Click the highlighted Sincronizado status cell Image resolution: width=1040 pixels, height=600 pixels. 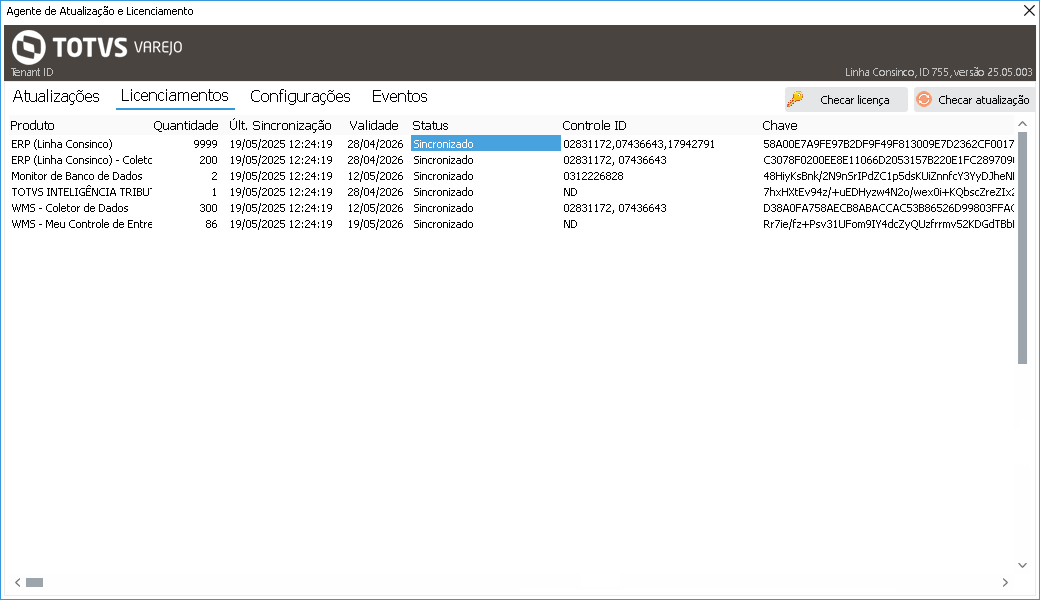pos(486,144)
